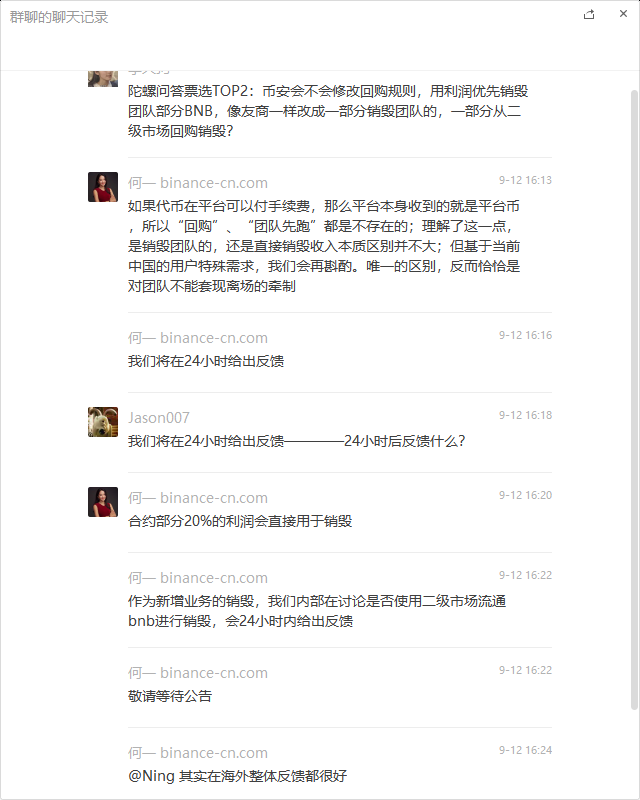This screenshot has height=800, width=640.
Task: Click sender name on 16:24 message
Action: [x=198, y=753]
